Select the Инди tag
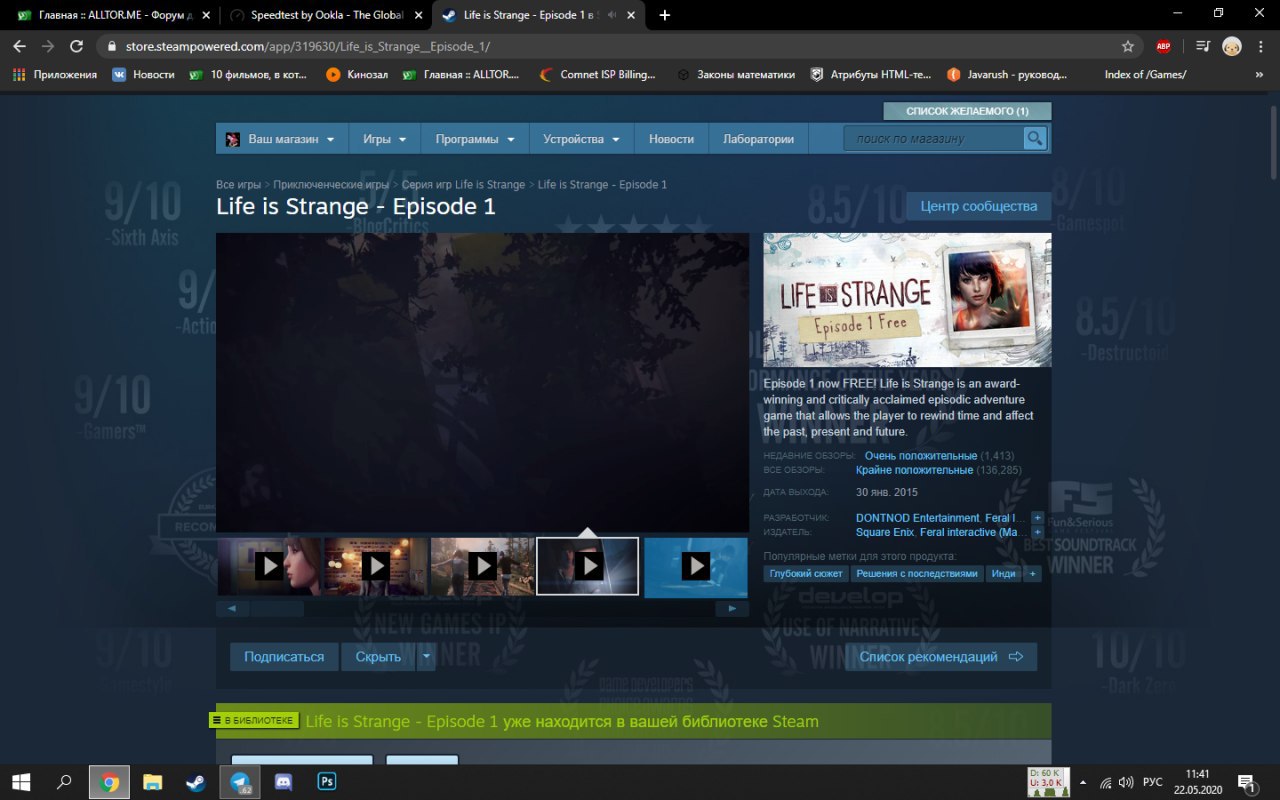Viewport: 1280px width, 800px height. (x=1003, y=574)
